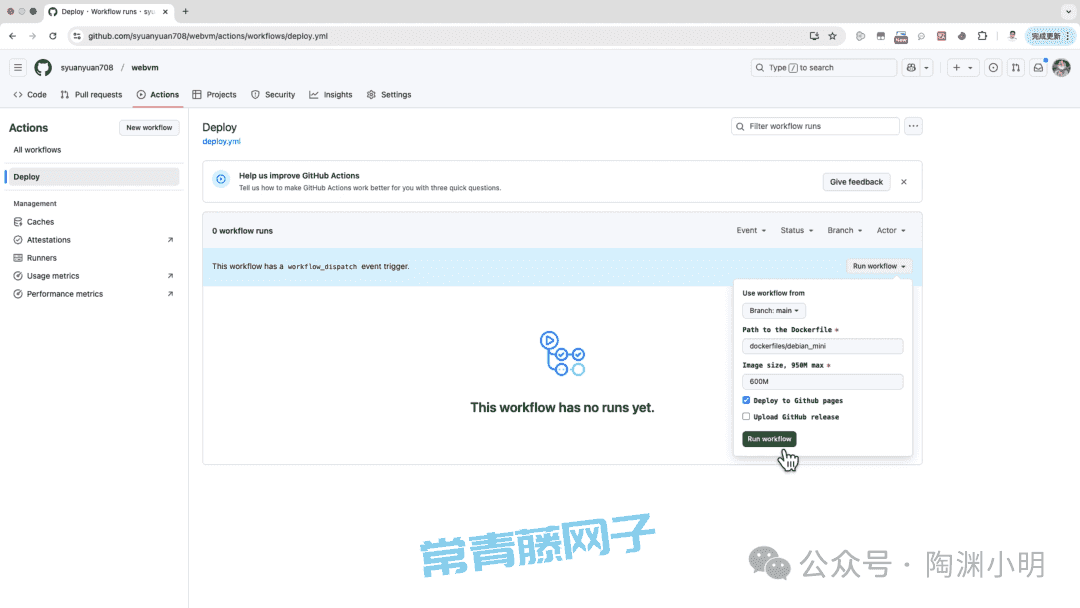The width and height of the screenshot is (1080, 608).
Task: Open the notifications inbox icon
Action: (x=1039, y=67)
